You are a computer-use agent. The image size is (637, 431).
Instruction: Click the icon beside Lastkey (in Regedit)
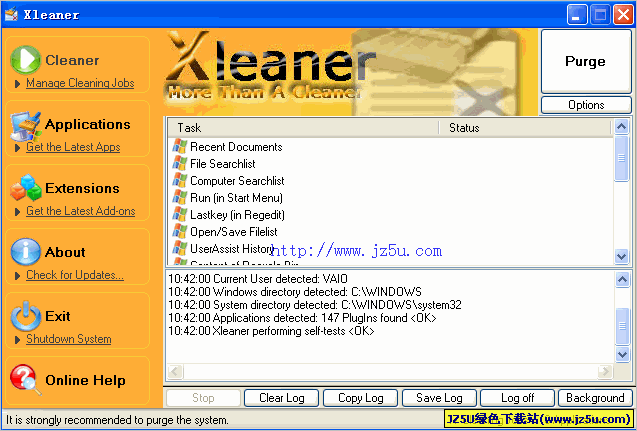click(180, 214)
